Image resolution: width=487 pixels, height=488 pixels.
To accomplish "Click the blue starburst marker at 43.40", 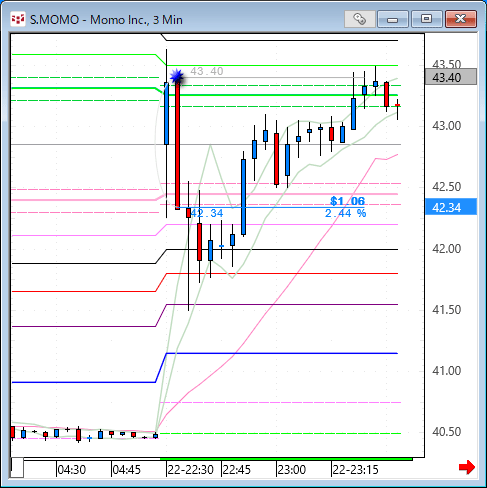I will tap(177, 76).
